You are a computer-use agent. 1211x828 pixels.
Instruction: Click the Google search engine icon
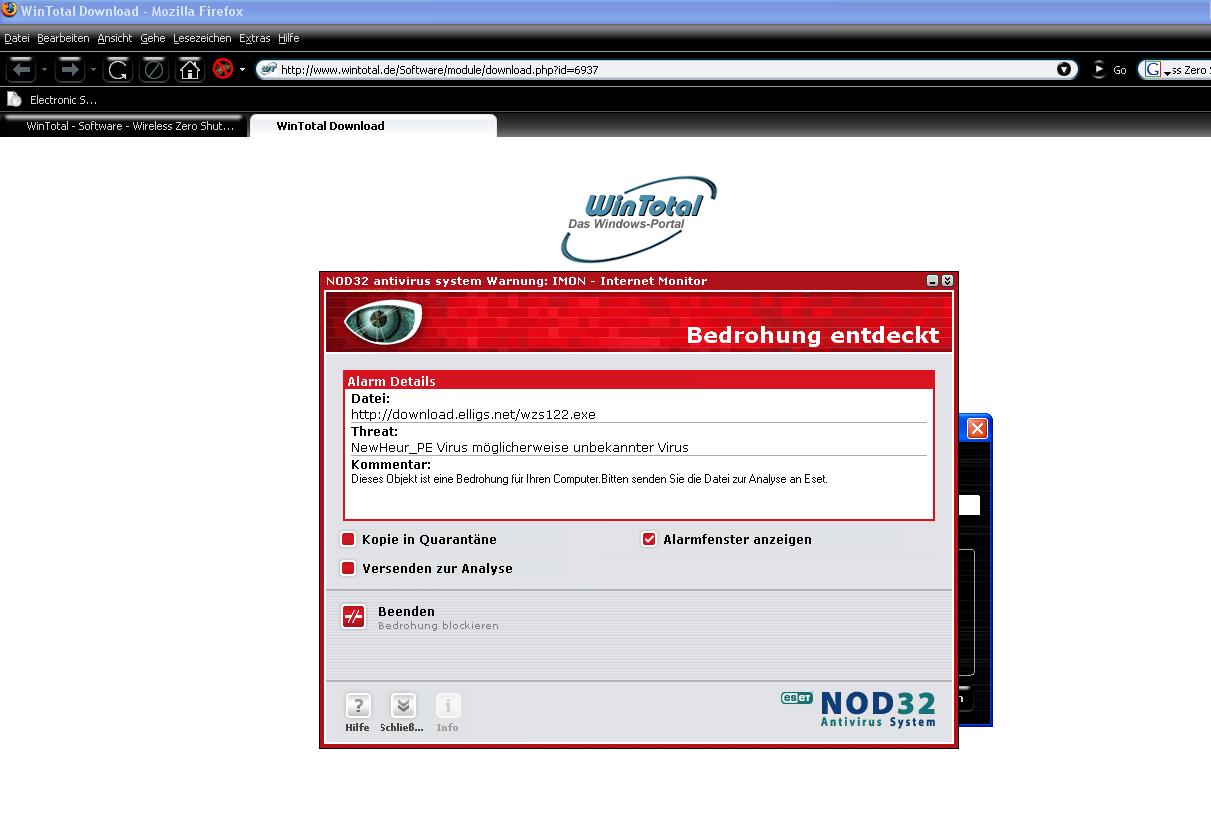1154,70
